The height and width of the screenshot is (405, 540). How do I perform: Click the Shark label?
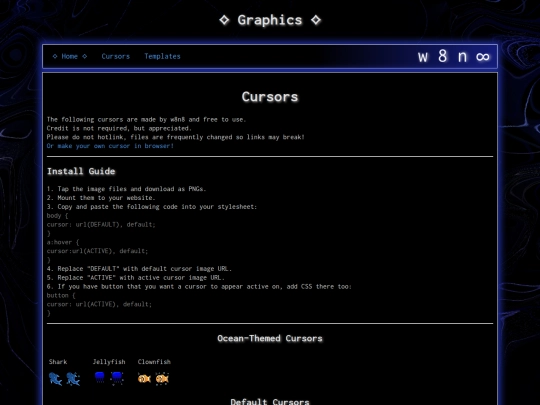click(x=58, y=362)
